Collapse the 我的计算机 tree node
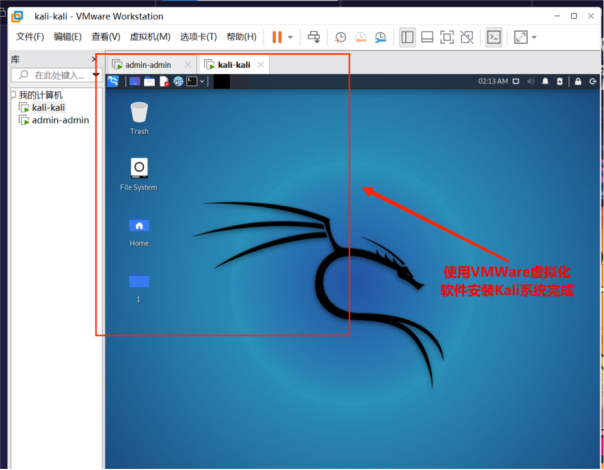Viewport: 604px width, 470px height. 13,94
